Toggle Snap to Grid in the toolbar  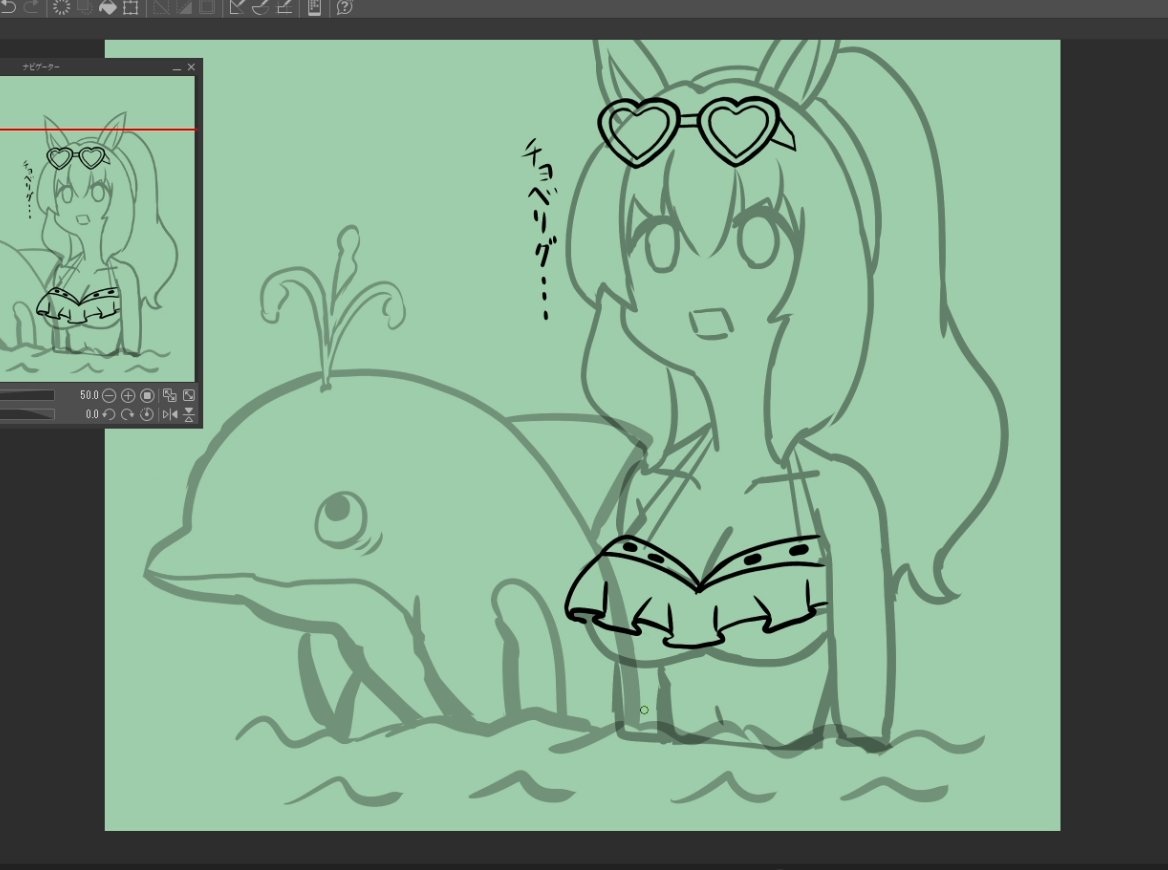point(285,7)
